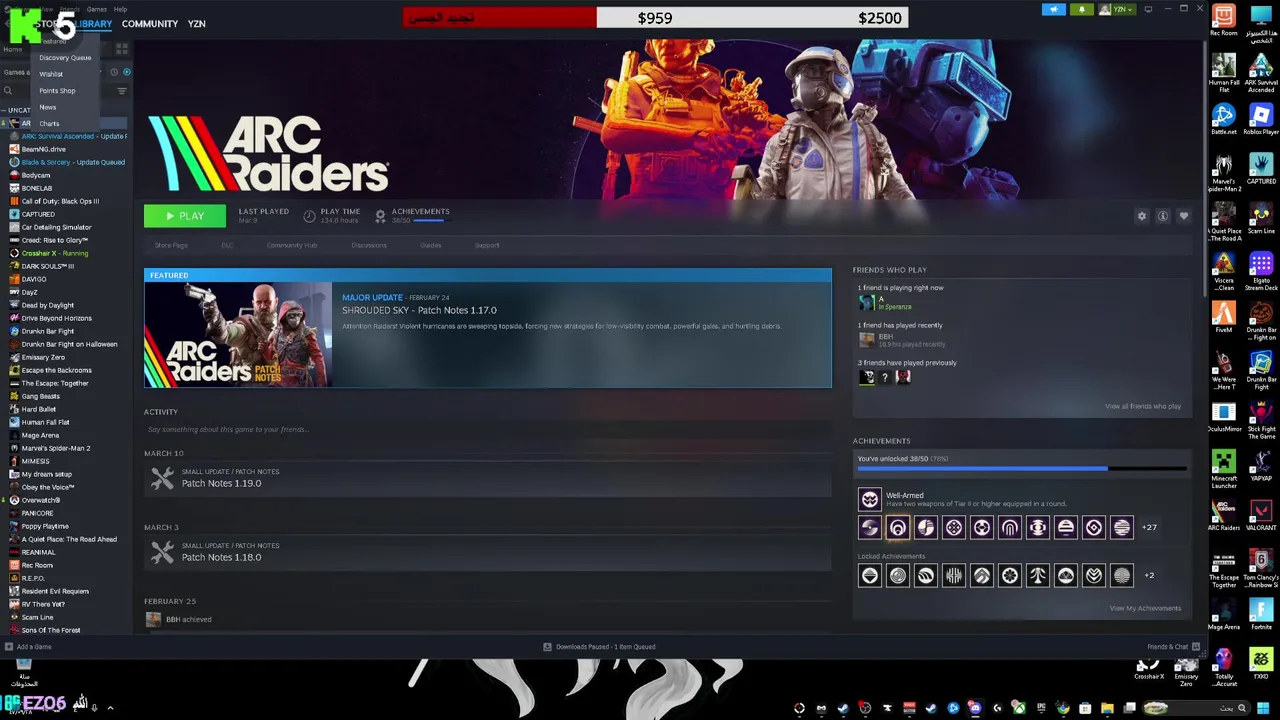Toggle ready-to-play filter in sidebar
The image size is (1280, 720).
click(x=126, y=72)
